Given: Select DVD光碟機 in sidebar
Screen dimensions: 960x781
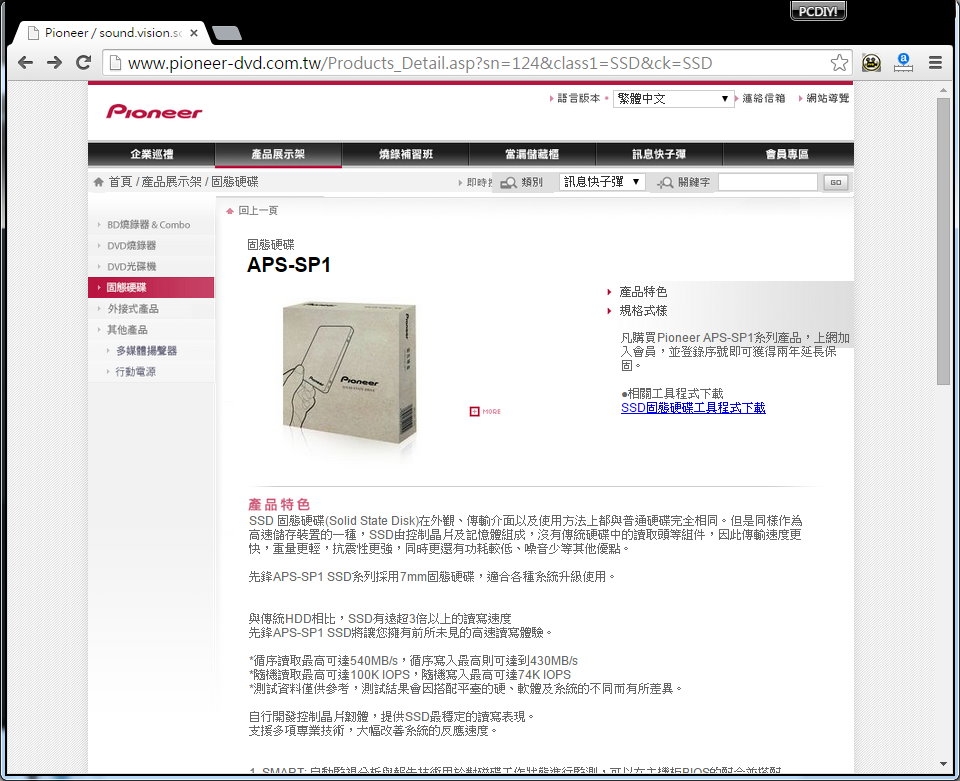Looking at the screenshot, I should point(131,266).
